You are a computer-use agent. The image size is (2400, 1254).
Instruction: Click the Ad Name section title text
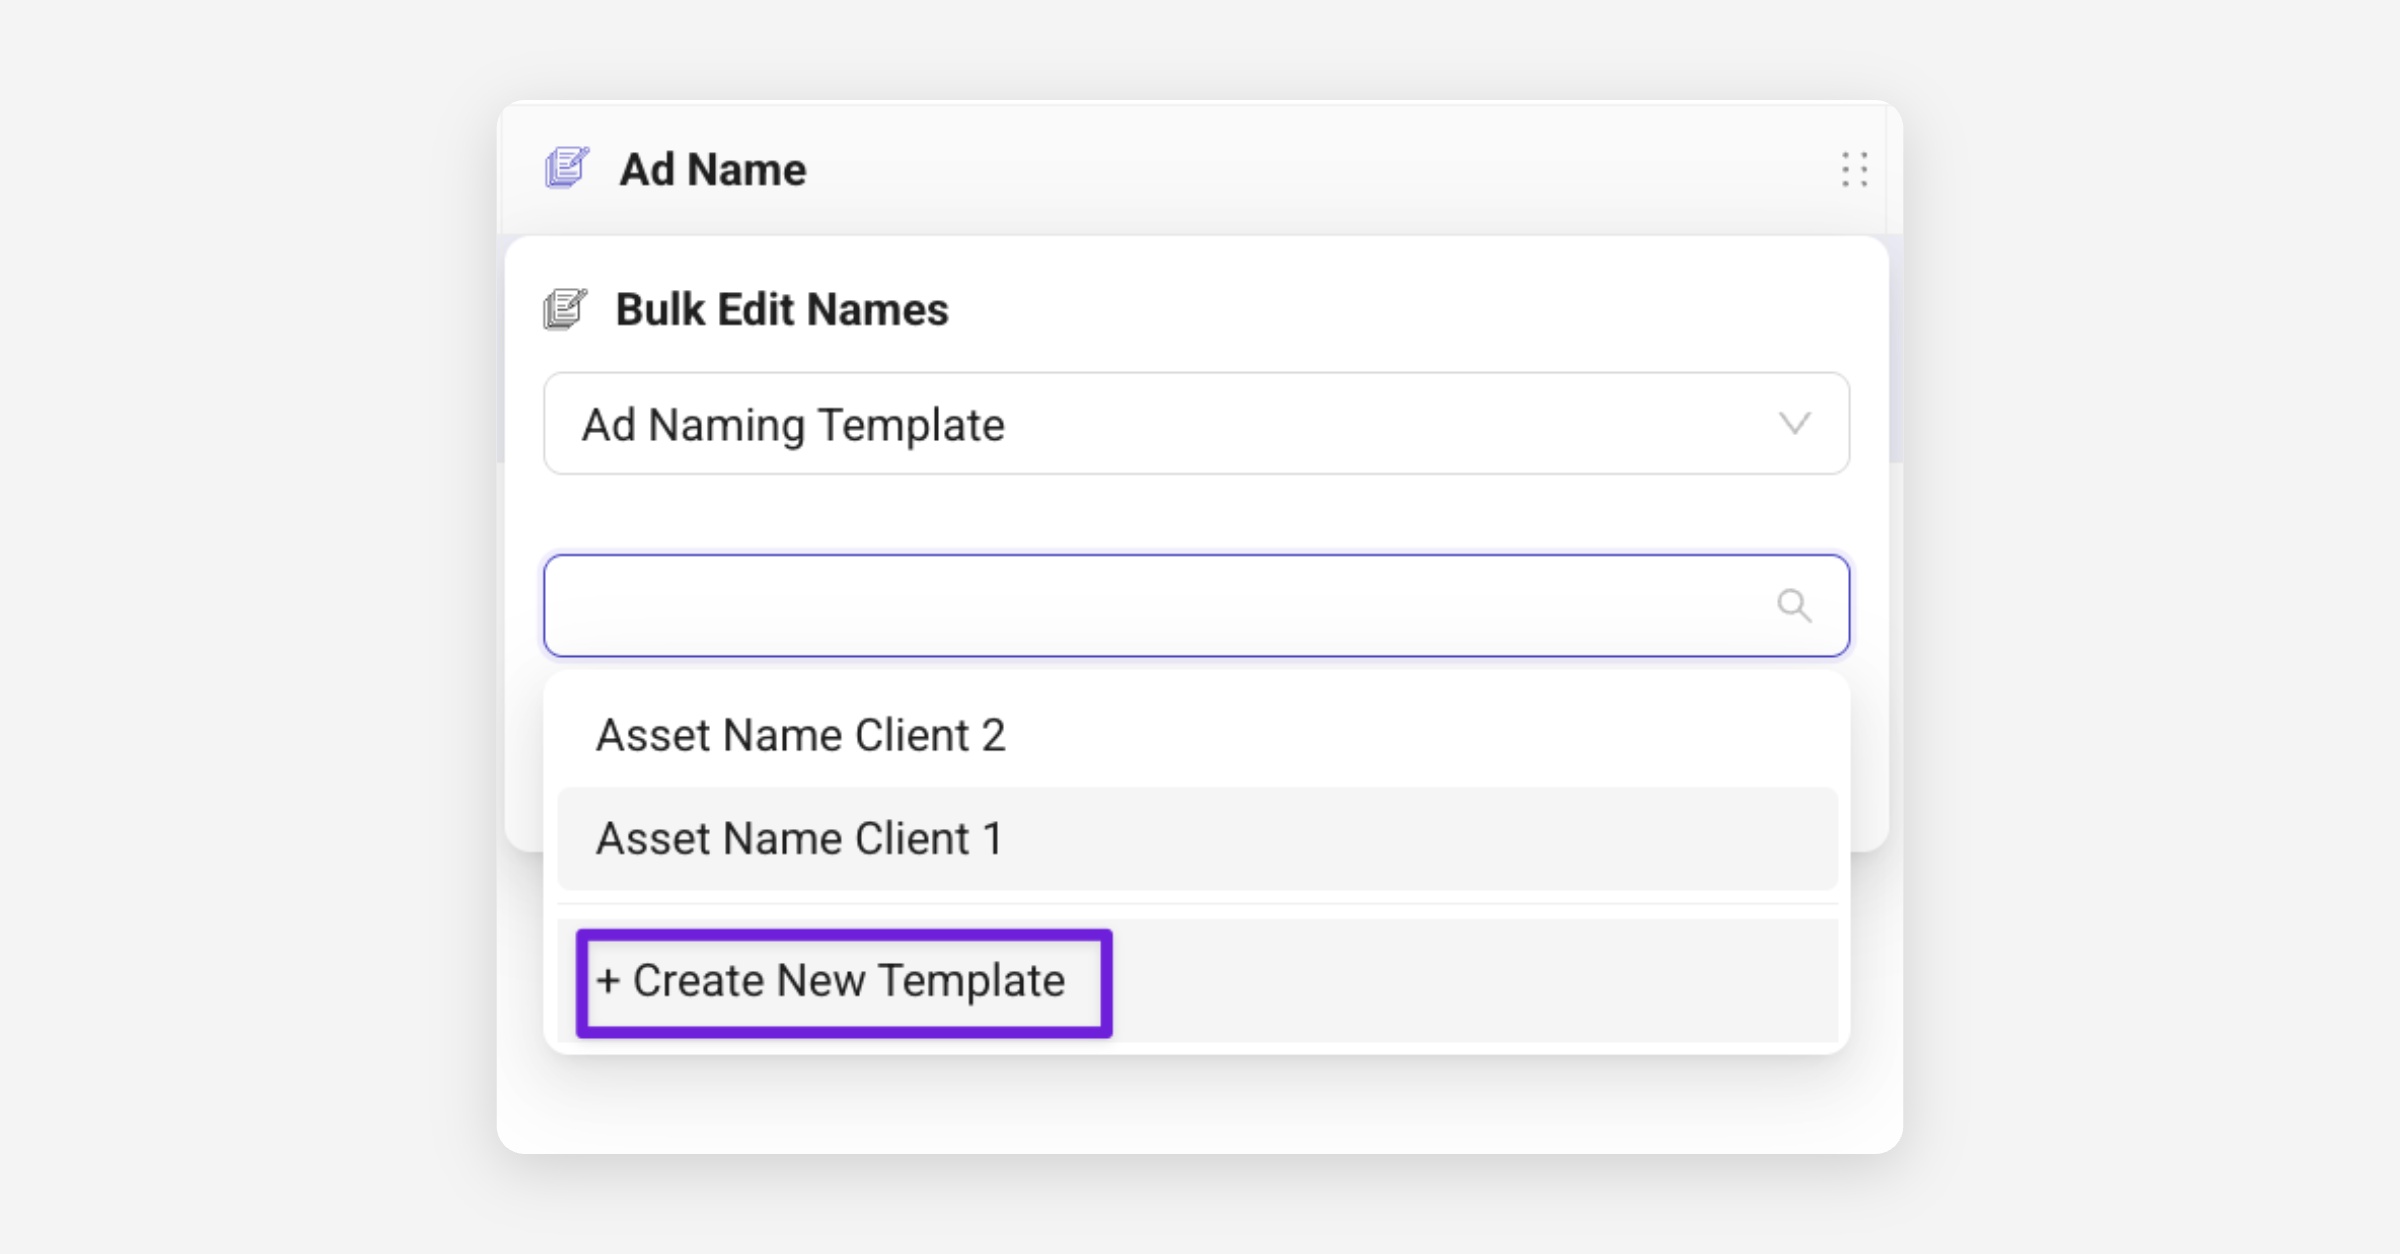coord(712,169)
